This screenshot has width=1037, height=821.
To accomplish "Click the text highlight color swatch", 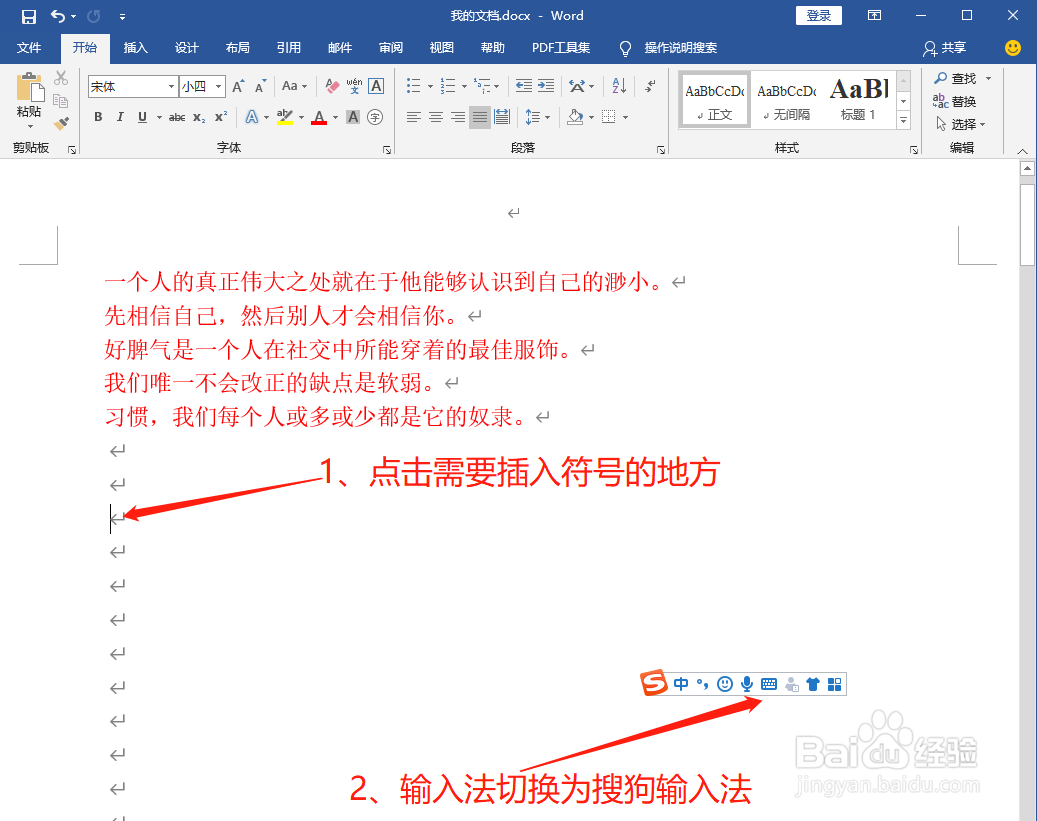I will [284, 117].
